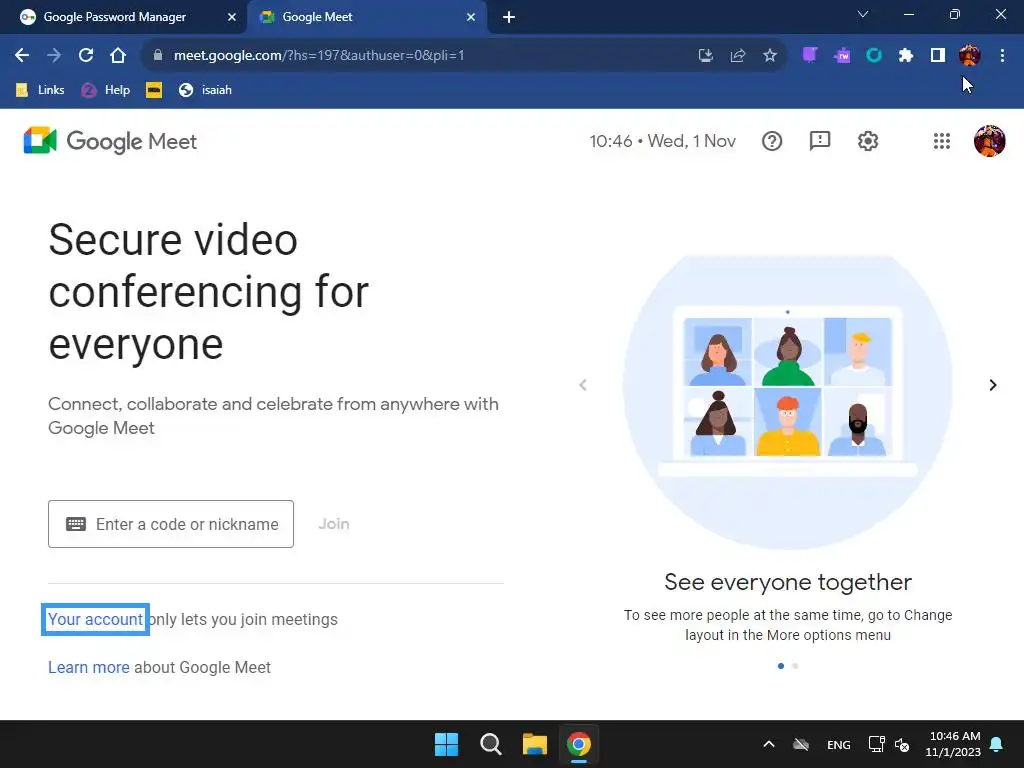Click the See everyone together illustration
The height and width of the screenshot is (768, 1024).
[788, 402]
